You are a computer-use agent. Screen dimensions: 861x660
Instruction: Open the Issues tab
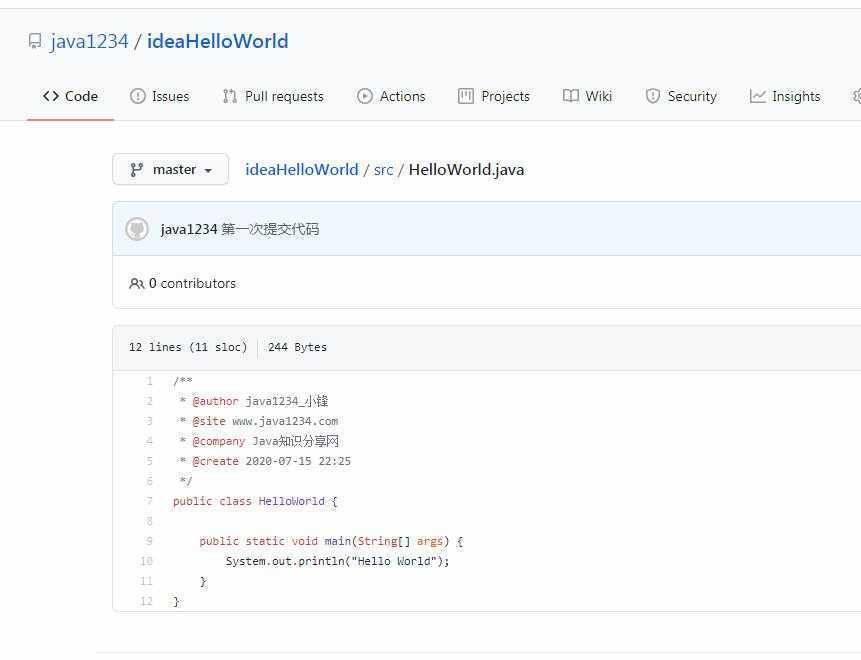pyautogui.click(x=160, y=96)
